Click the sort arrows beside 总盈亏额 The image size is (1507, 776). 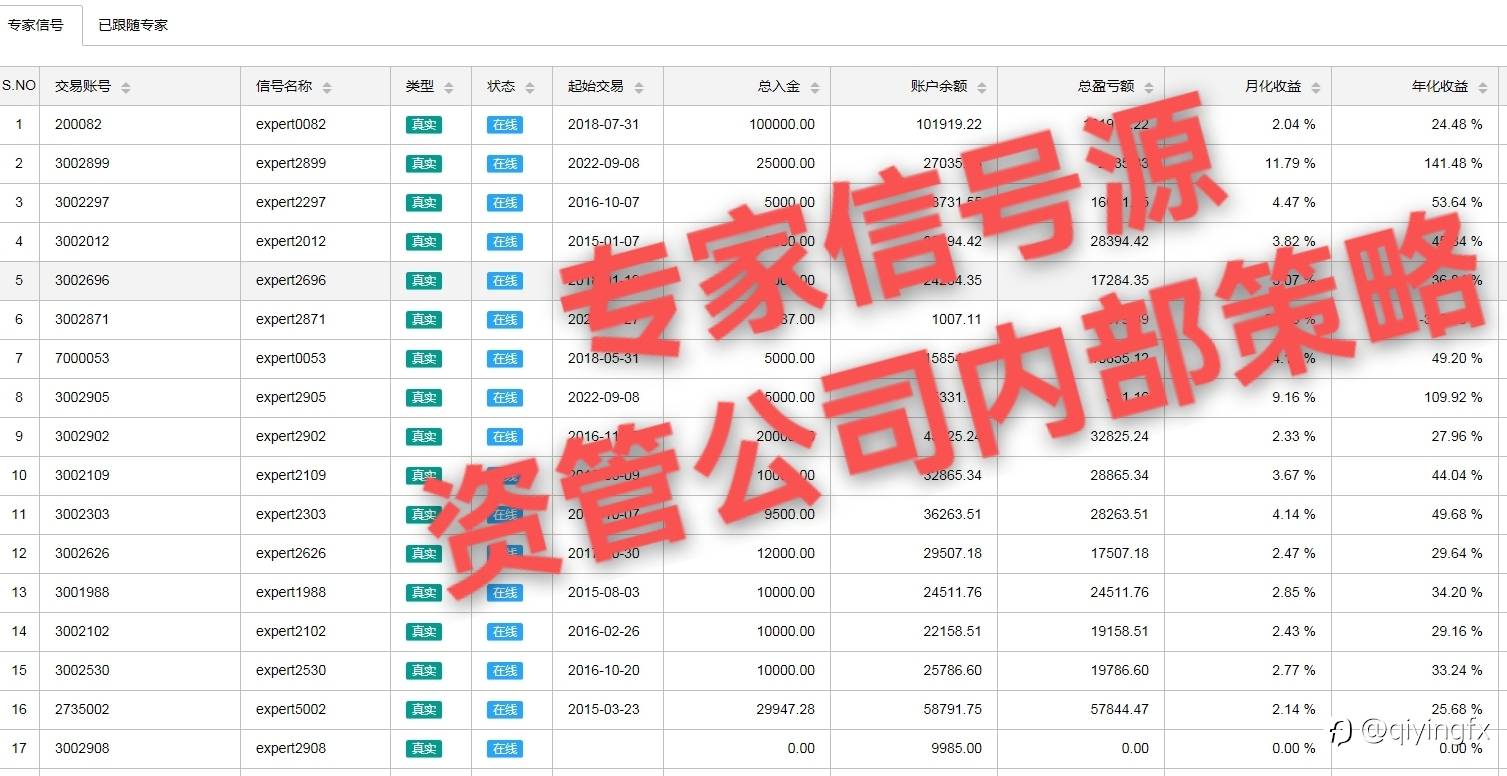1149,88
